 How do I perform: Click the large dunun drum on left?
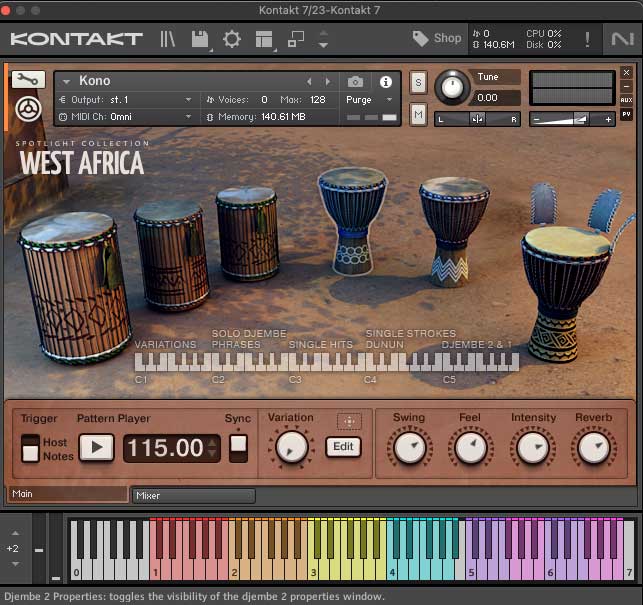74,287
